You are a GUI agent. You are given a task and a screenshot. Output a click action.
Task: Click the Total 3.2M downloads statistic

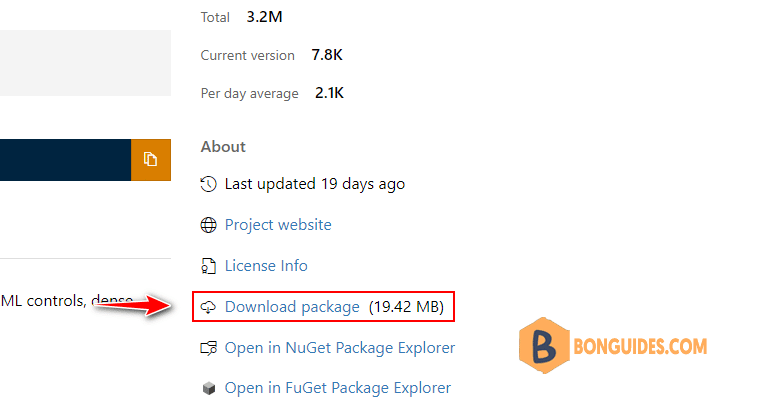point(241,17)
